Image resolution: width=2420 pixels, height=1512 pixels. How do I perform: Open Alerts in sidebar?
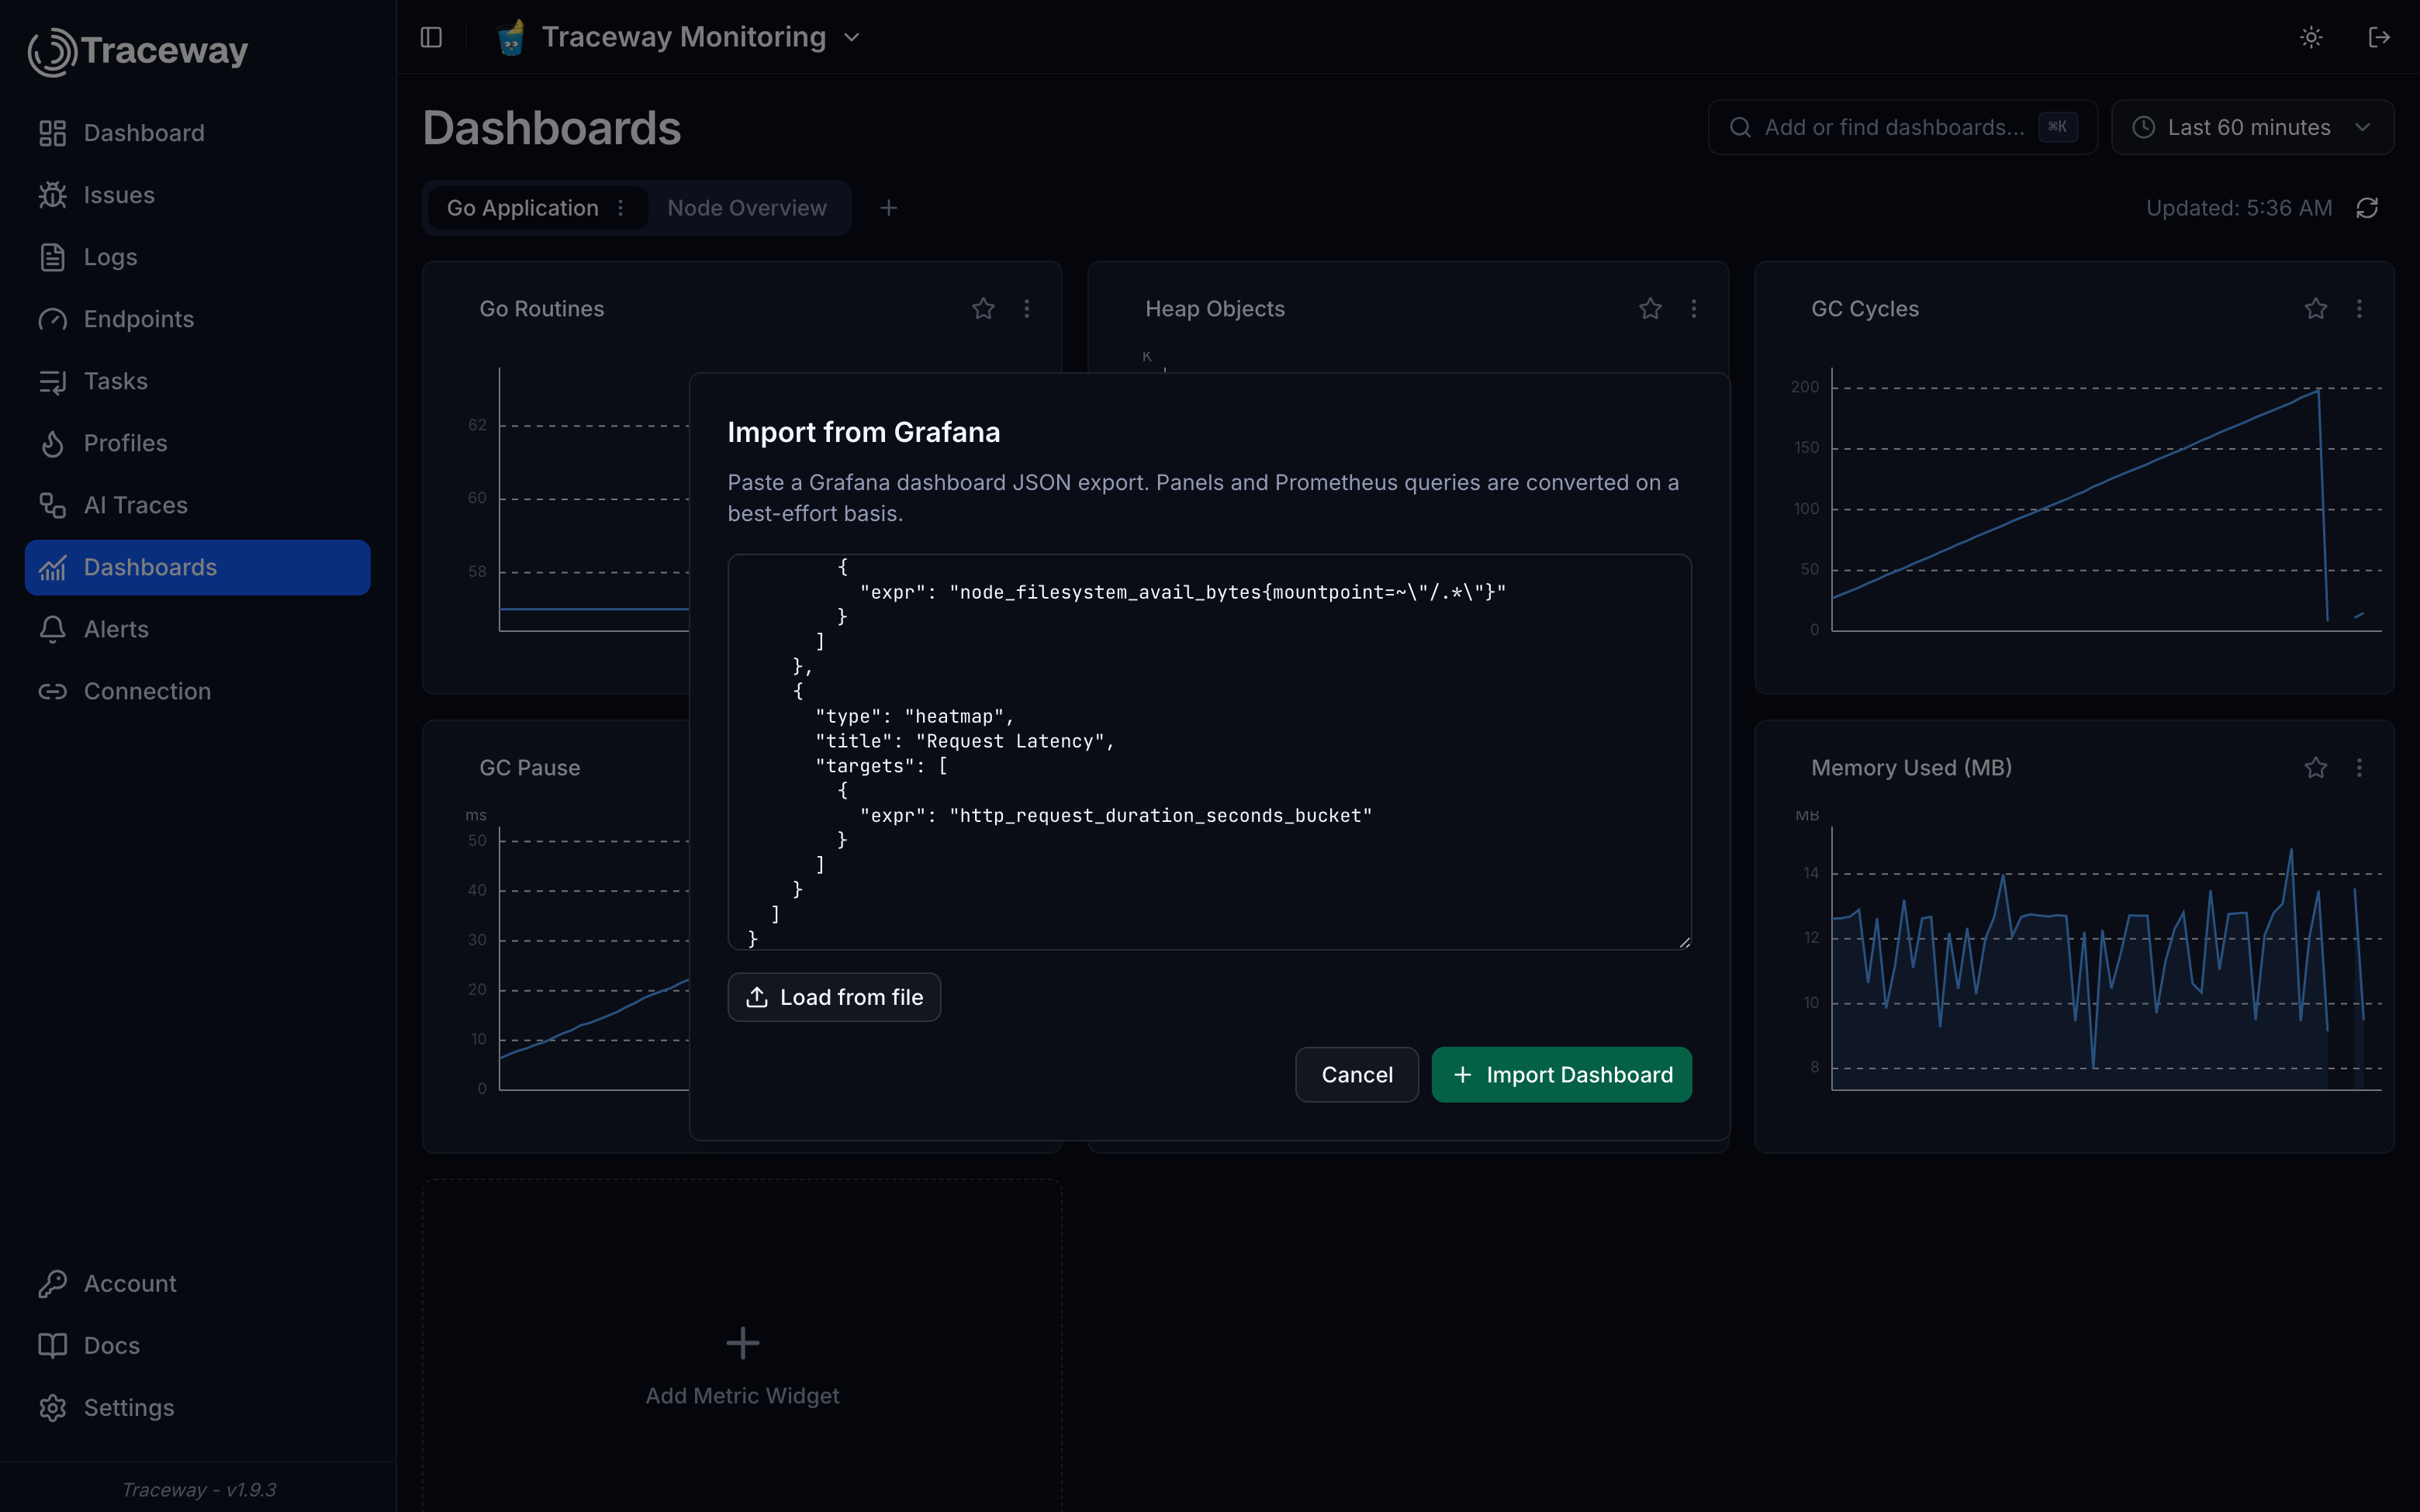click(198, 629)
